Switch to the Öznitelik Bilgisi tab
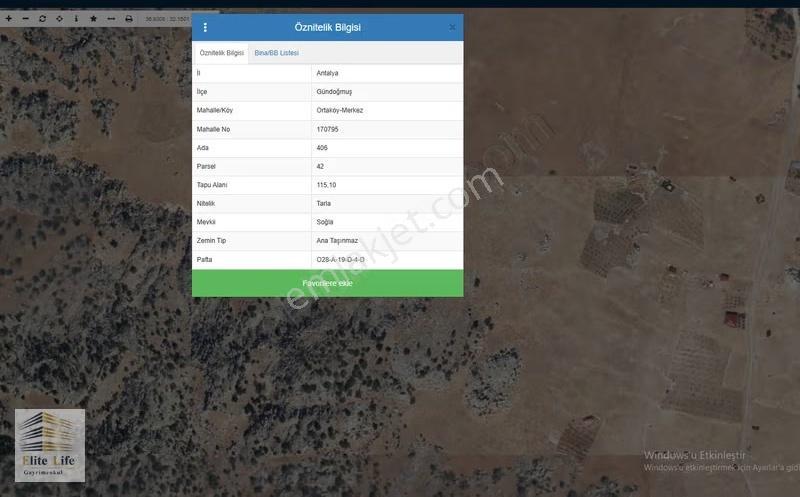Screen dimensions: 800x497 pyautogui.click(x=221, y=53)
